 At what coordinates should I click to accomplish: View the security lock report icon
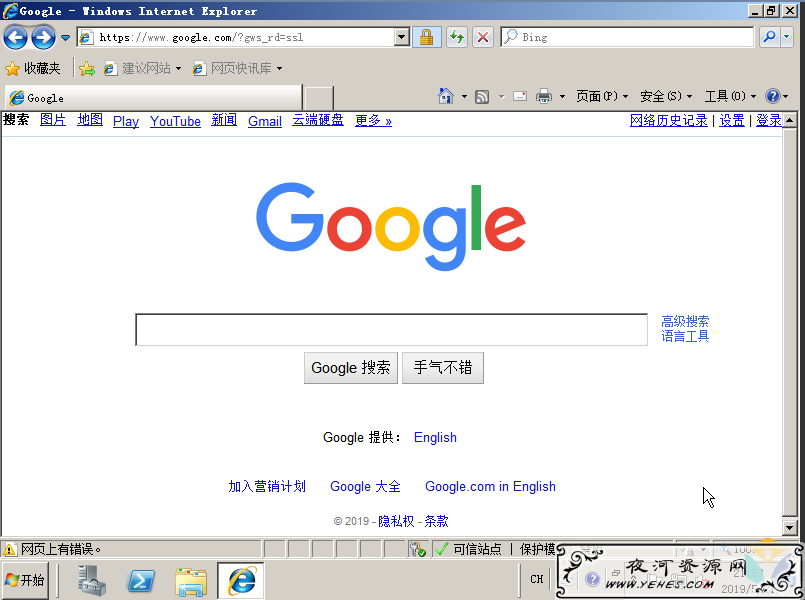coord(426,37)
